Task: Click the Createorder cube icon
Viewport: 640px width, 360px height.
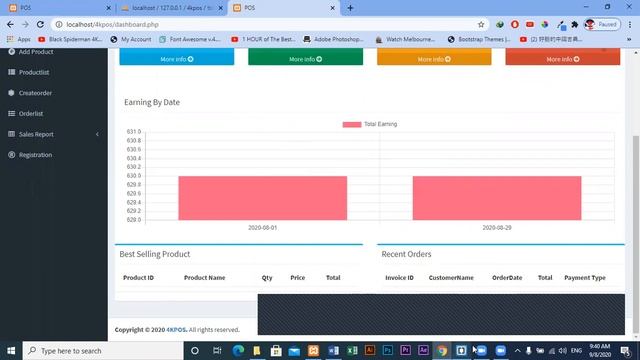Action: pyautogui.click(x=11, y=93)
